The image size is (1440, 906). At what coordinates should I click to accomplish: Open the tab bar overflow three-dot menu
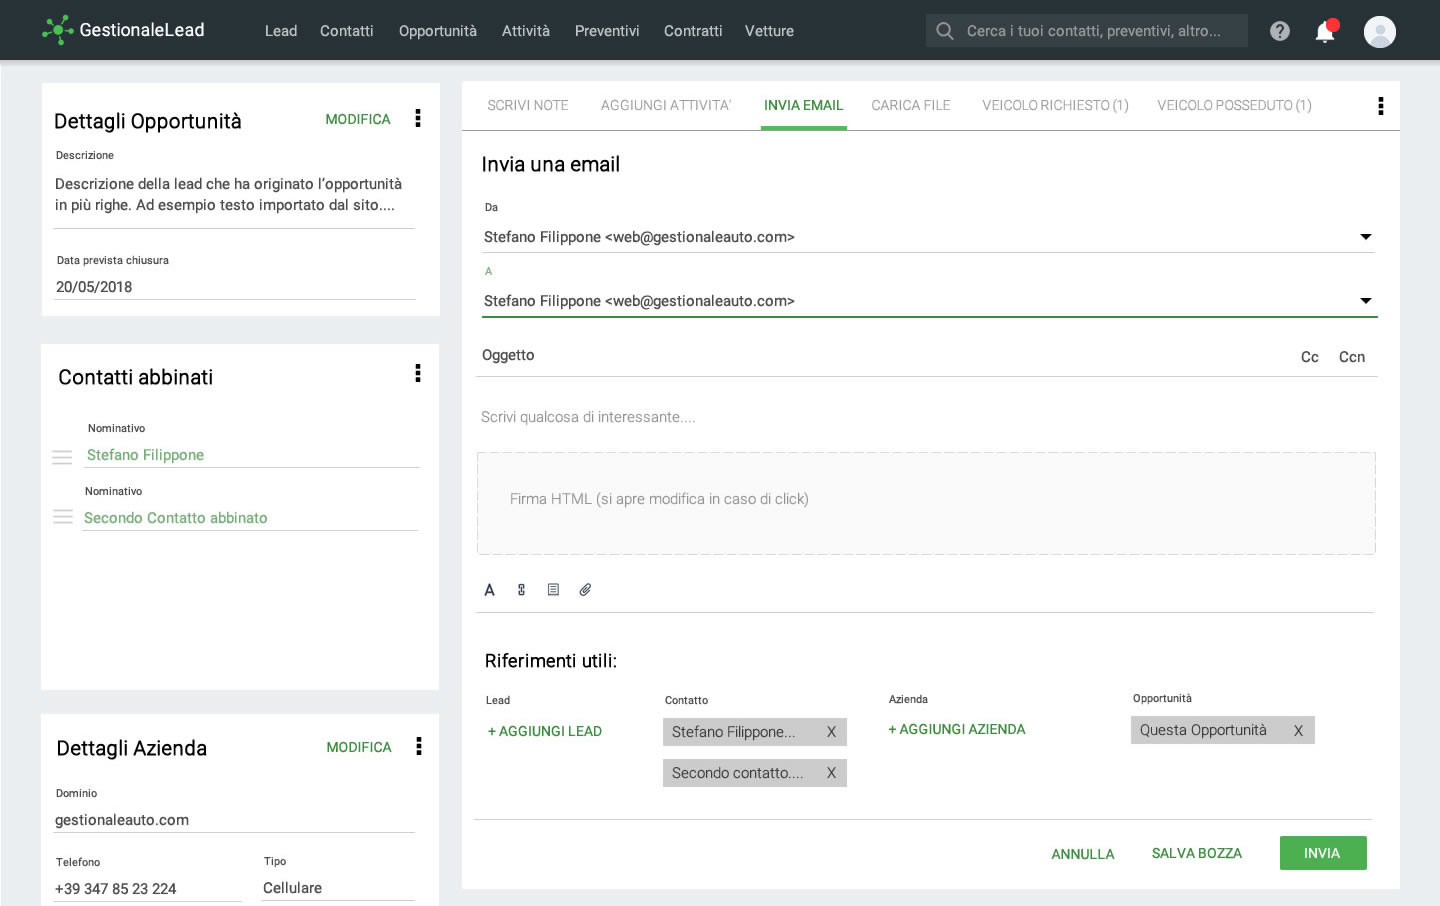[x=1381, y=106]
